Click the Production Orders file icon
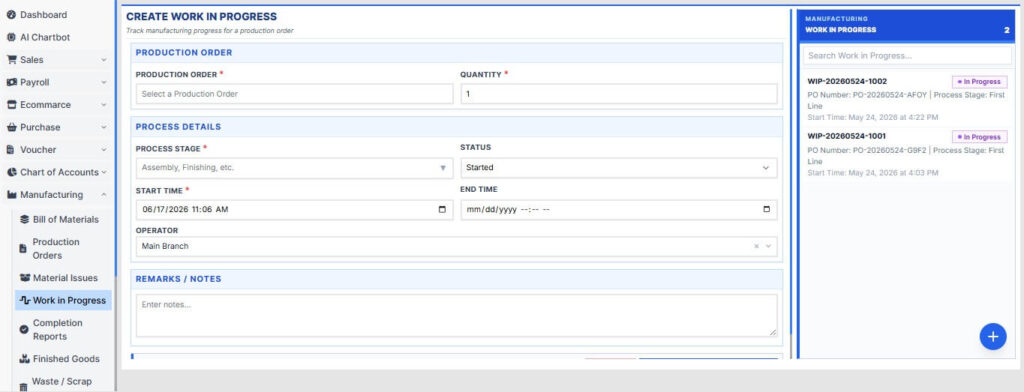The image size is (1024, 392). (24, 248)
